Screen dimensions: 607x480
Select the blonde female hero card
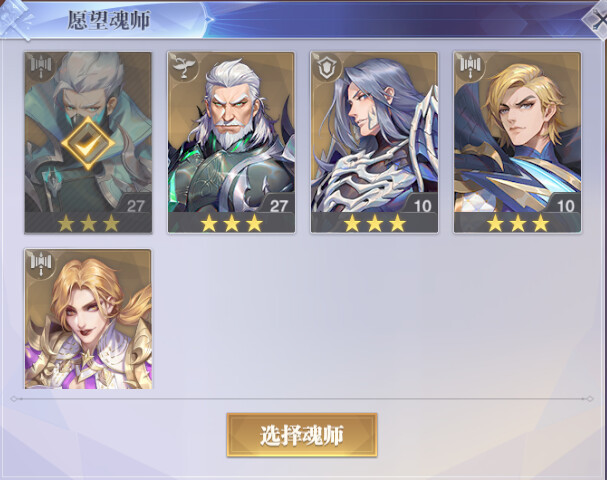pyautogui.click(x=88, y=319)
